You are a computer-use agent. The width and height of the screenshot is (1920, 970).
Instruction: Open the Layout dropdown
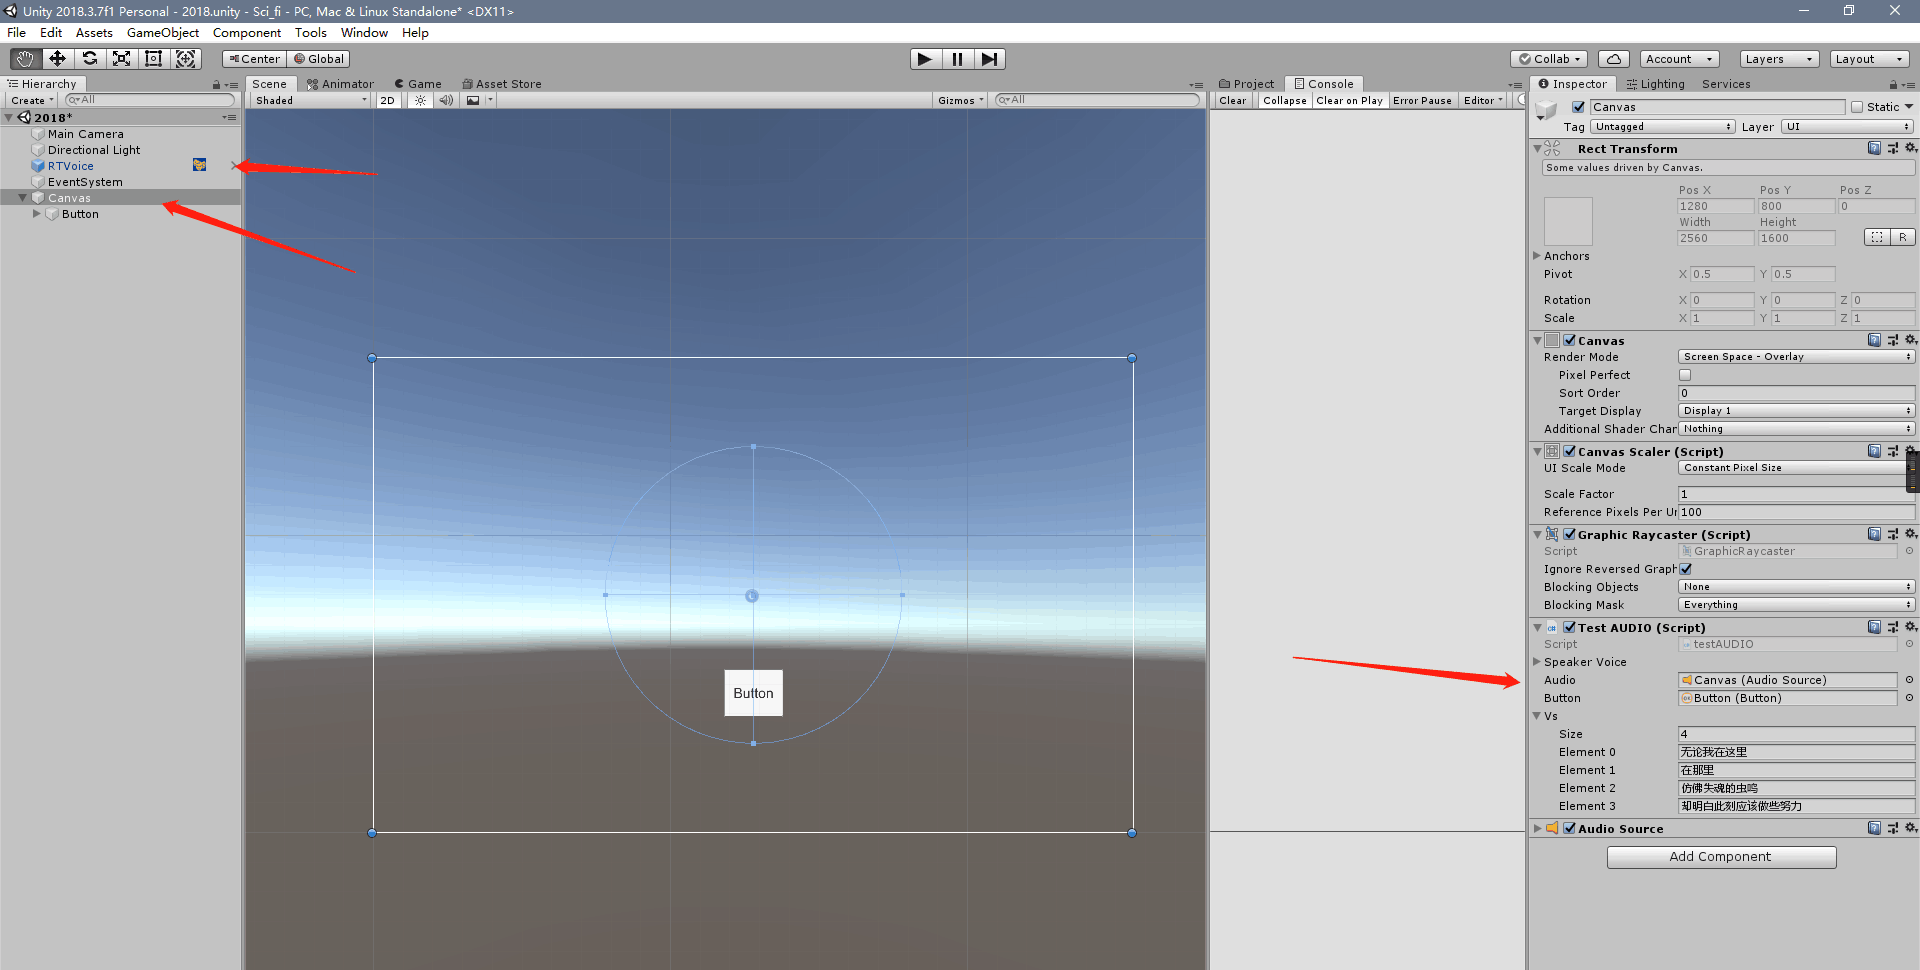(1868, 58)
